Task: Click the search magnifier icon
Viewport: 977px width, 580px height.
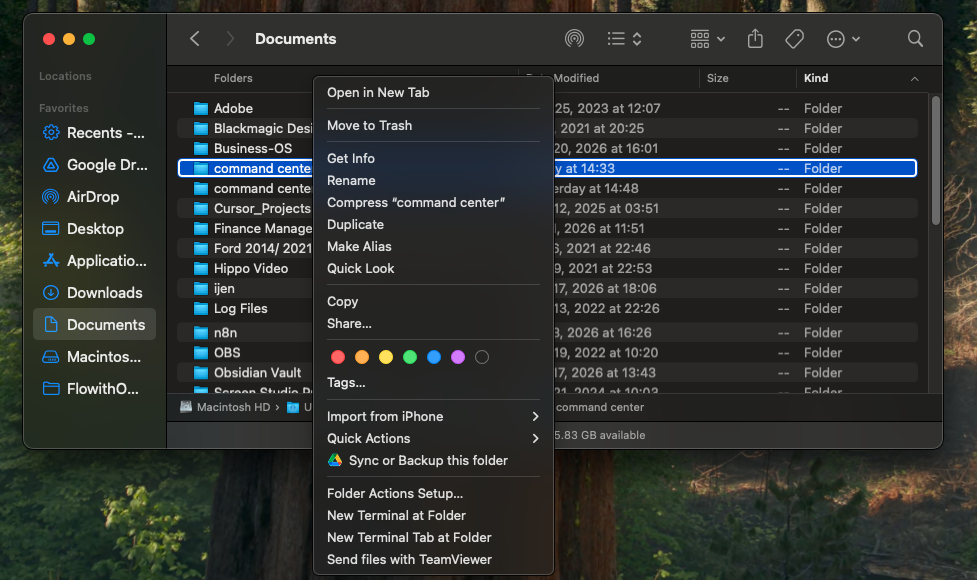Action: tap(915, 38)
